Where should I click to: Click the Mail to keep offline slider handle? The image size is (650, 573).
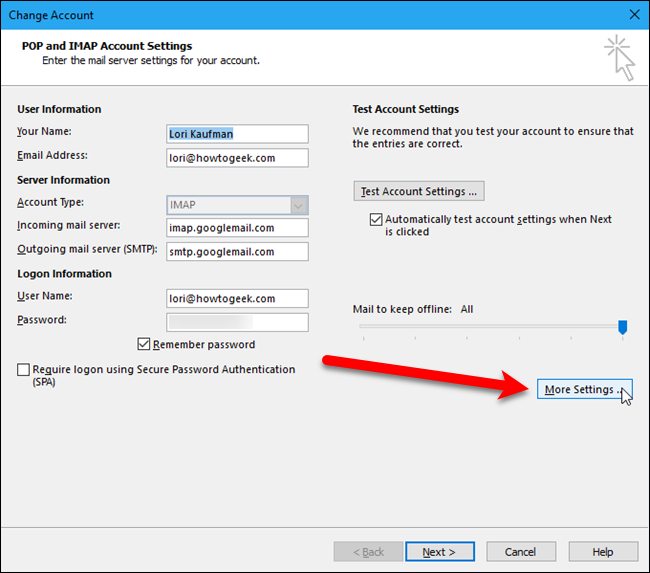tap(622, 327)
